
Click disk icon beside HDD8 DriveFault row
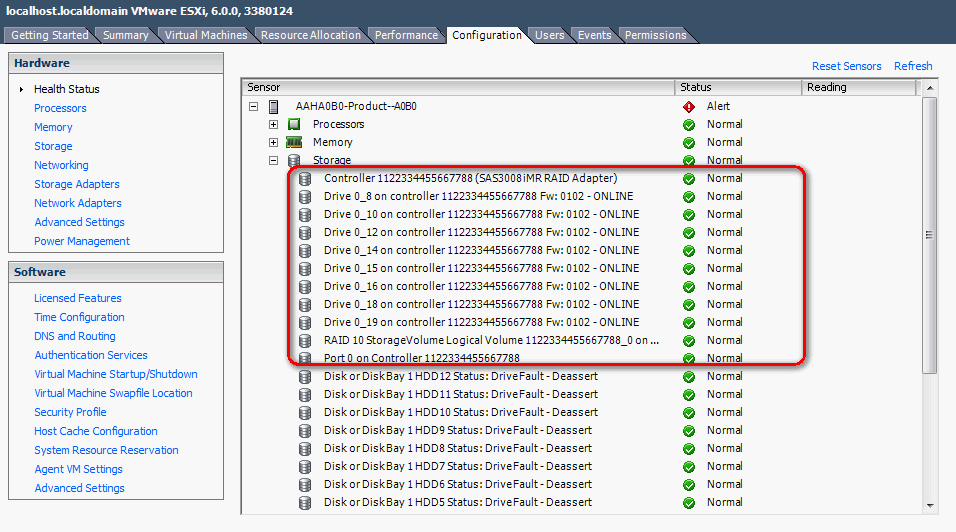tap(305, 449)
